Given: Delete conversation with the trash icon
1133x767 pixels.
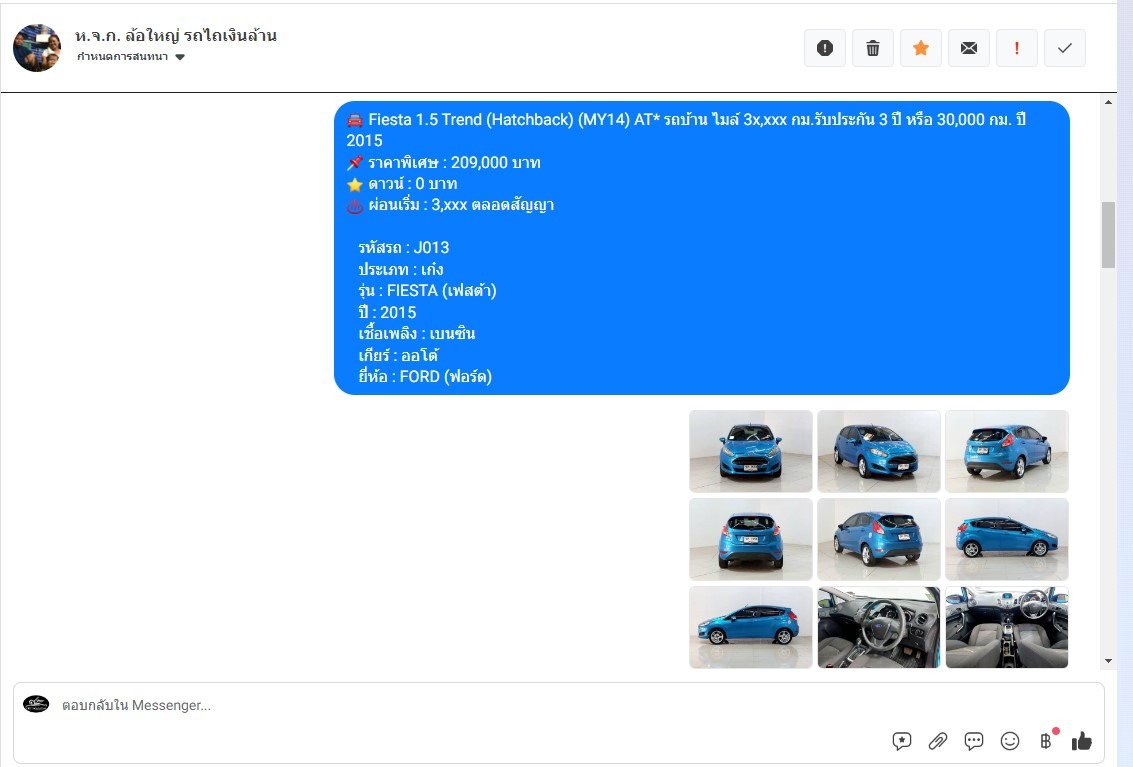Looking at the screenshot, I should click(x=873, y=48).
